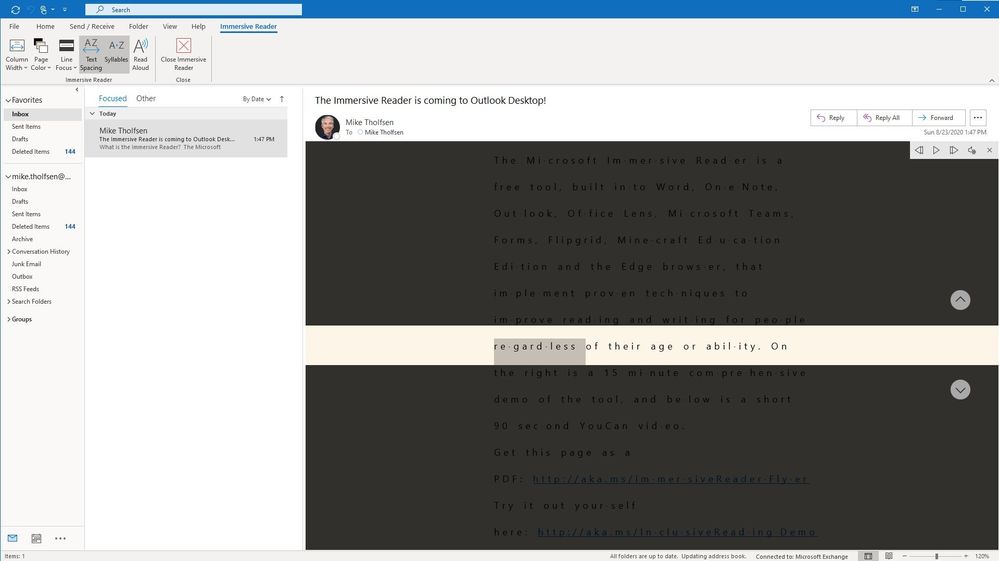Open the aka.ms ImmersiveReader Flyer link

tap(671, 479)
